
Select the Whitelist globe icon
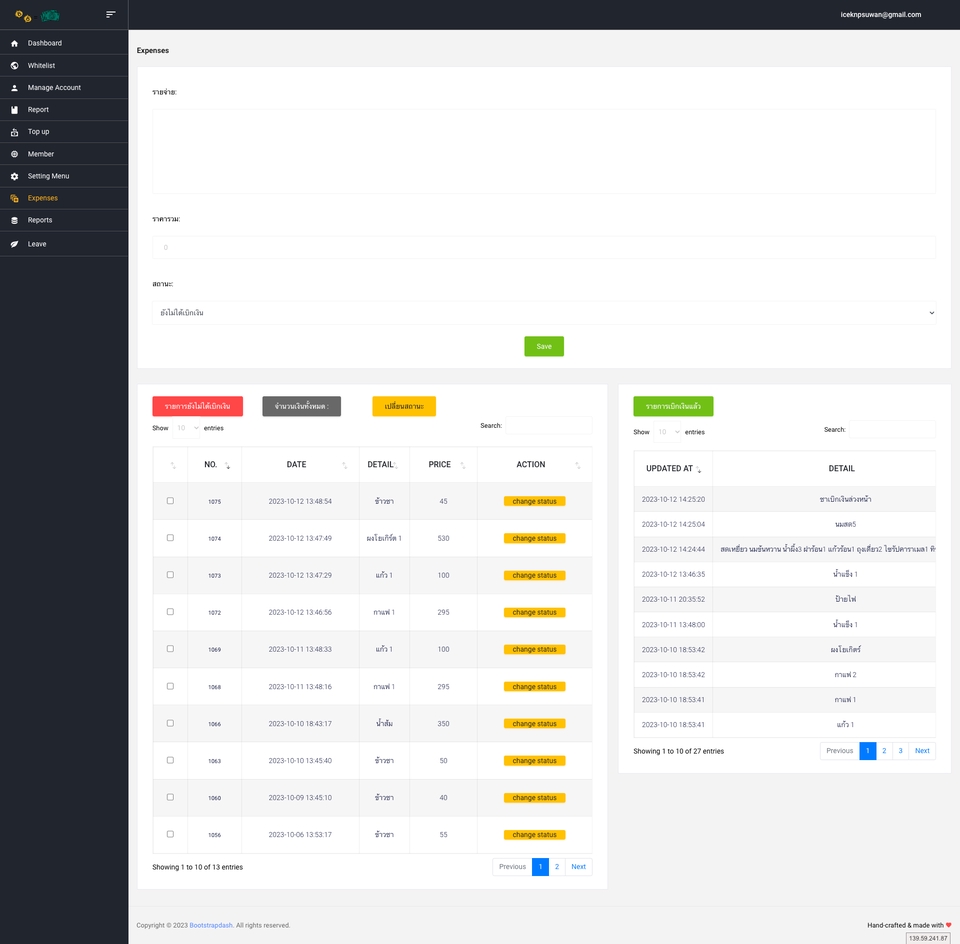coord(14,65)
